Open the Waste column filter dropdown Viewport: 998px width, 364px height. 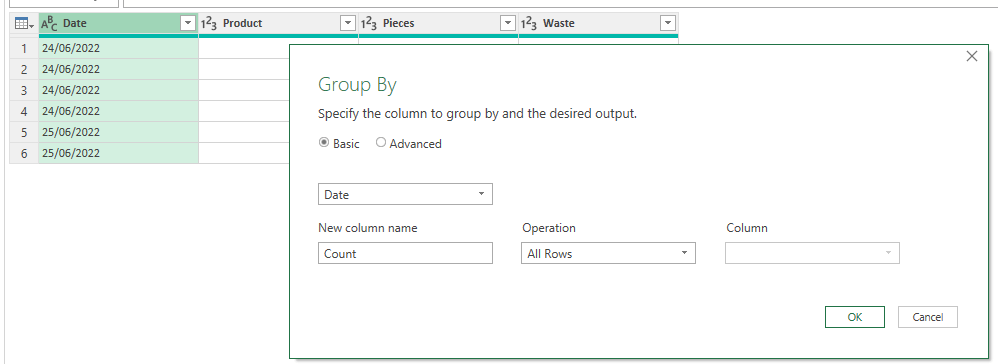coord(668,24)
